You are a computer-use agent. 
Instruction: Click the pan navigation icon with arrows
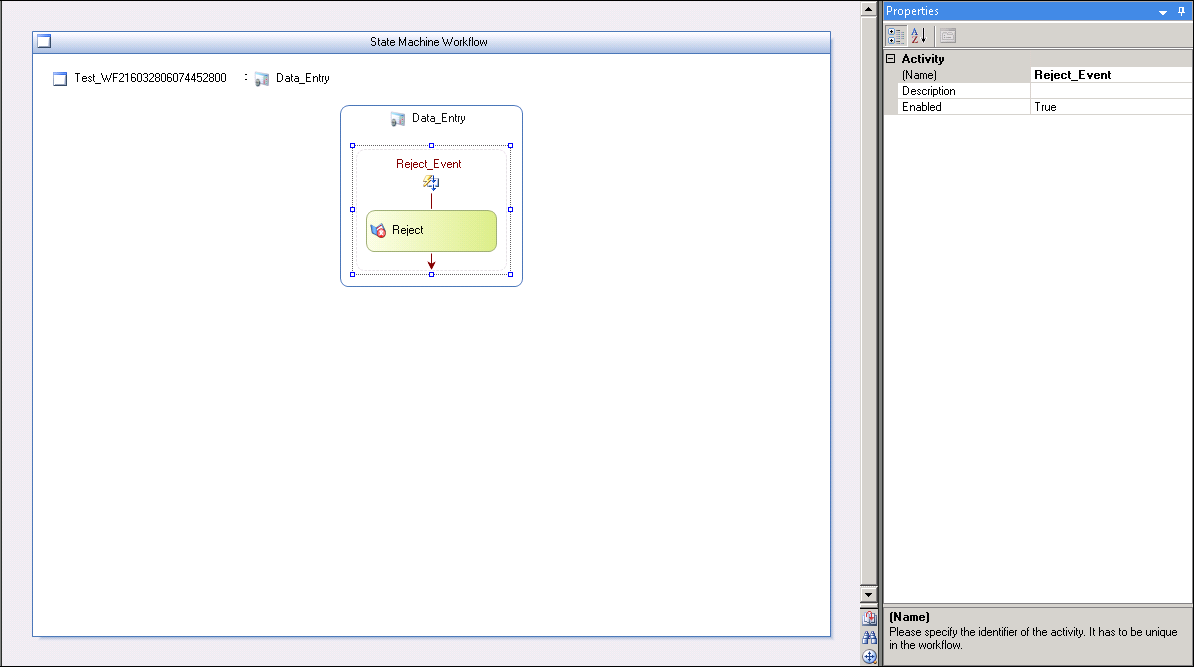tap(869, 656)
